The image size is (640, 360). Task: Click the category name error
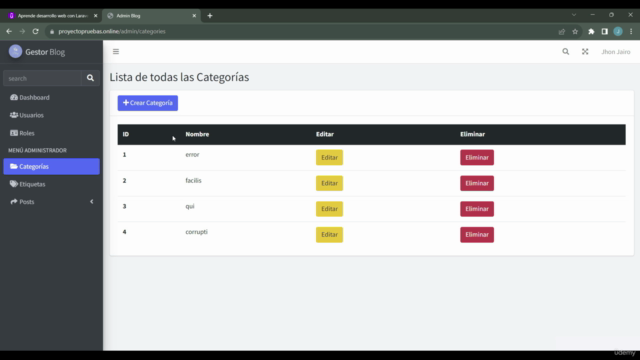pos(192,155)
